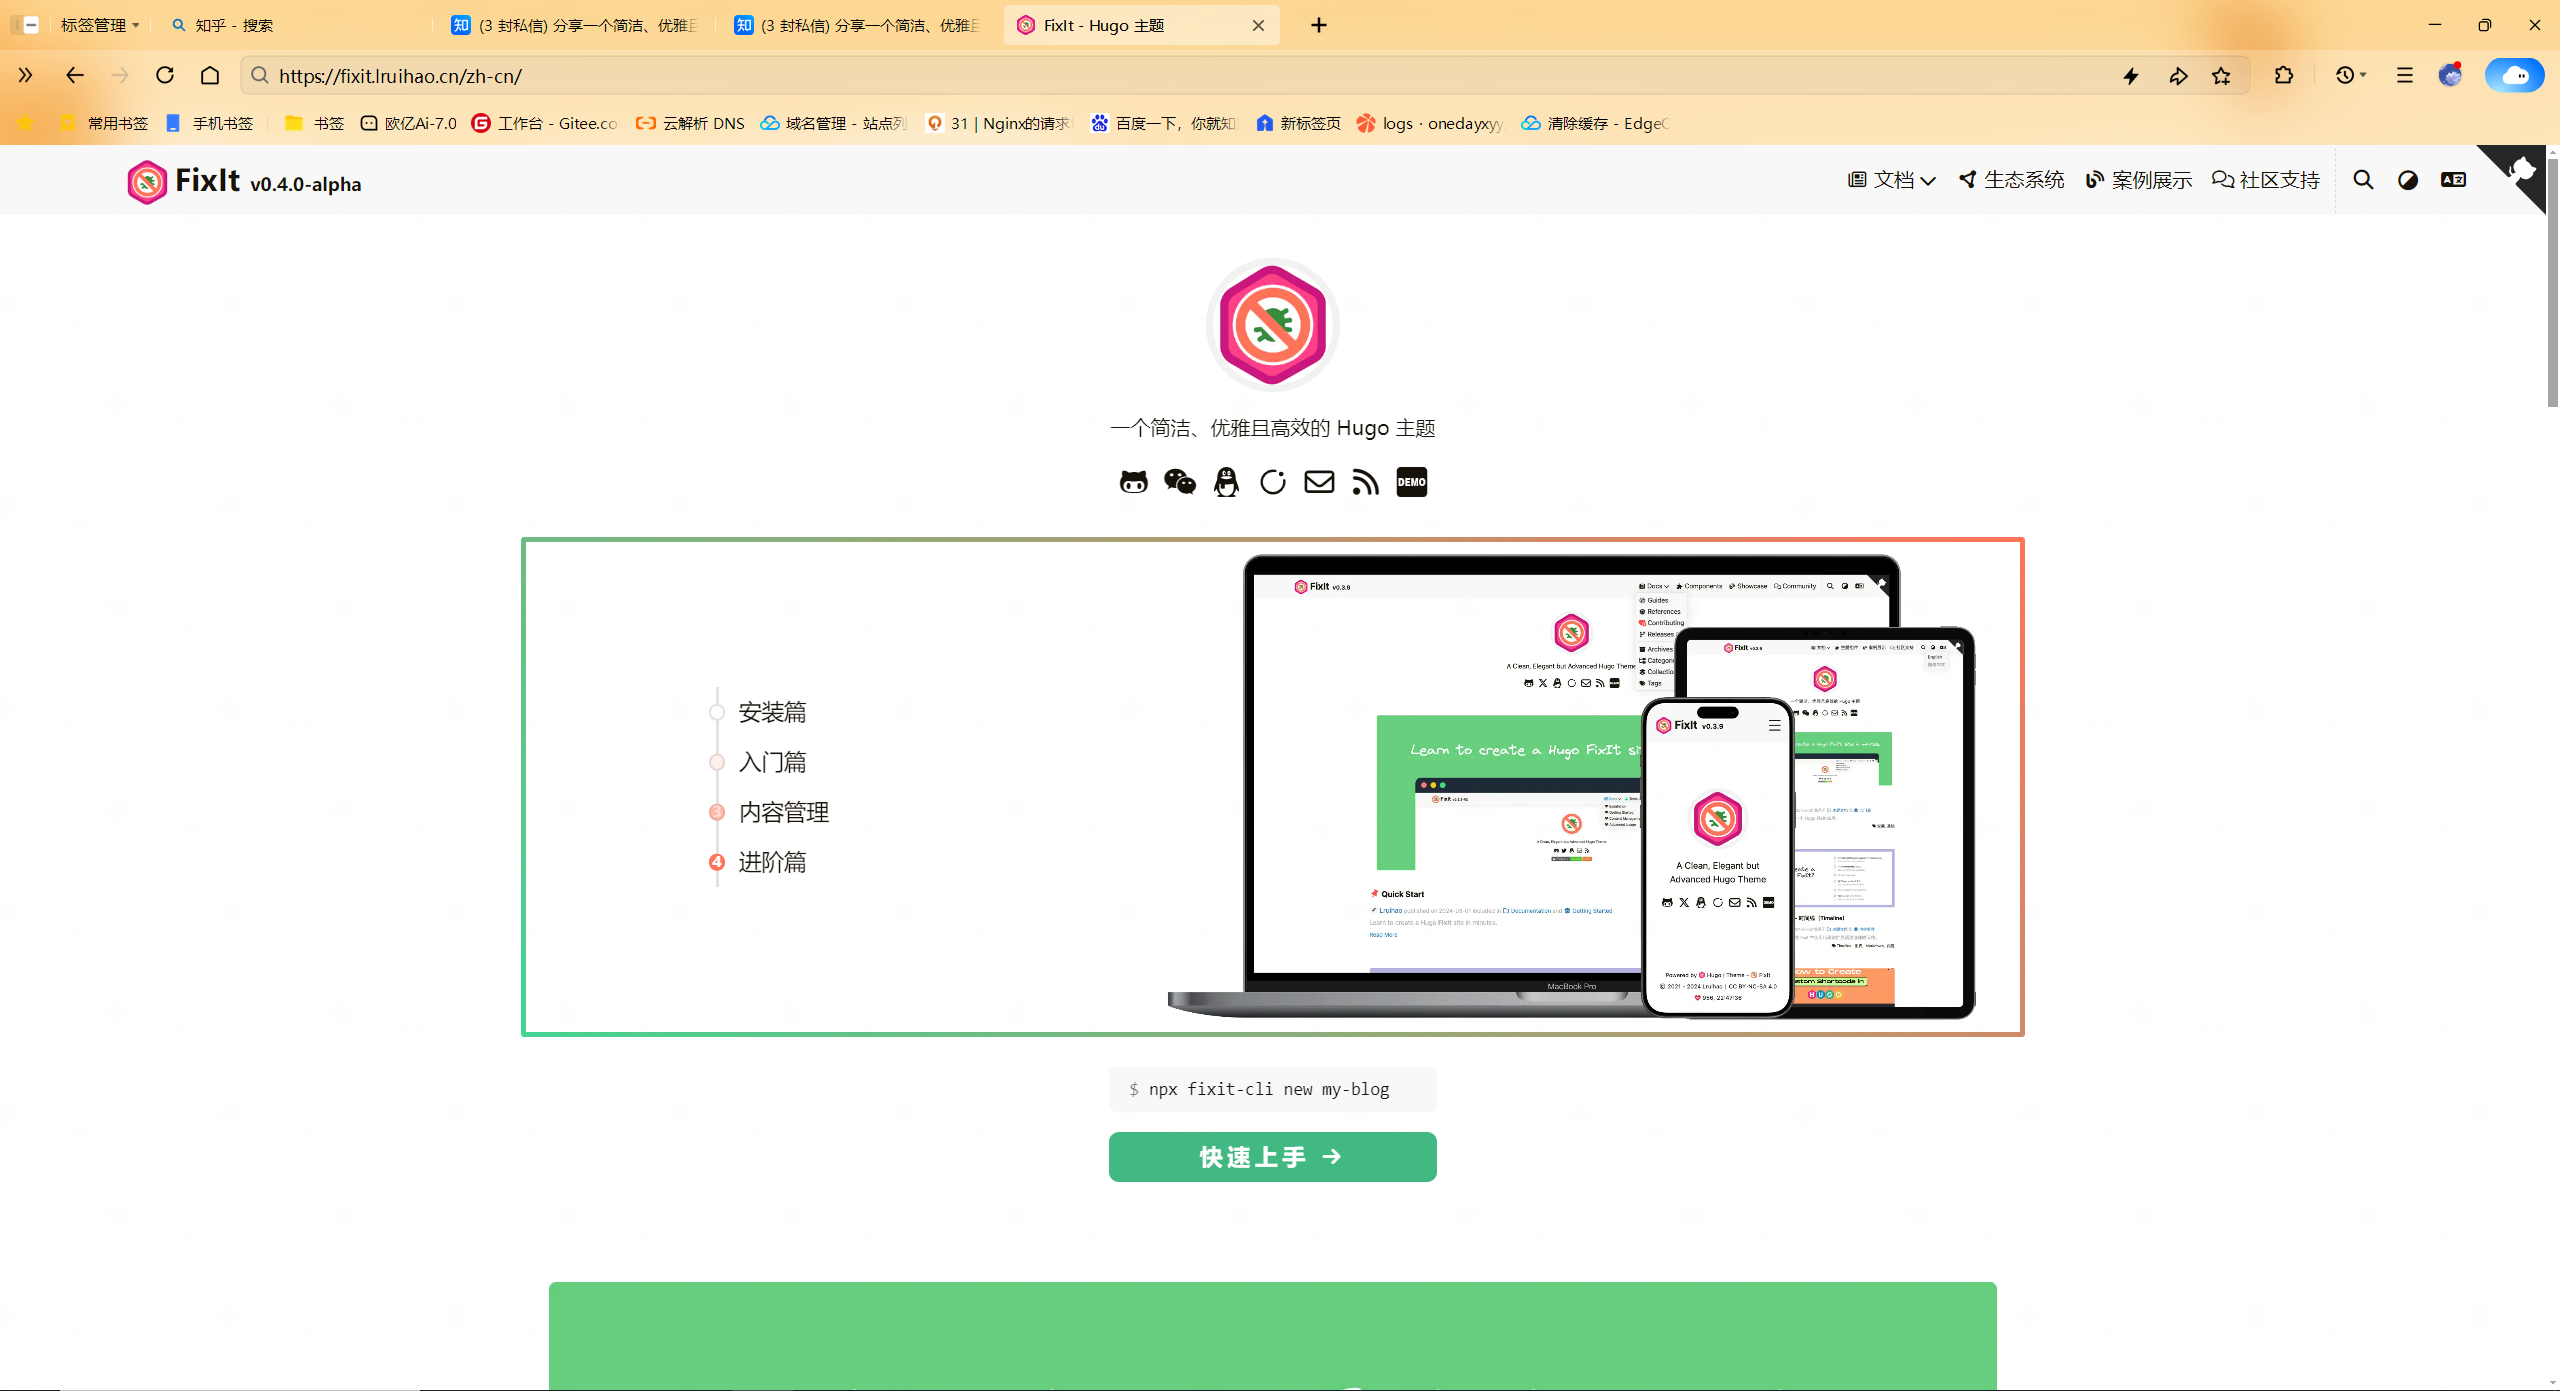Open the QQ penguin icon
The height and width of the screenshot is (1391, 2560).
point(1226,482)
